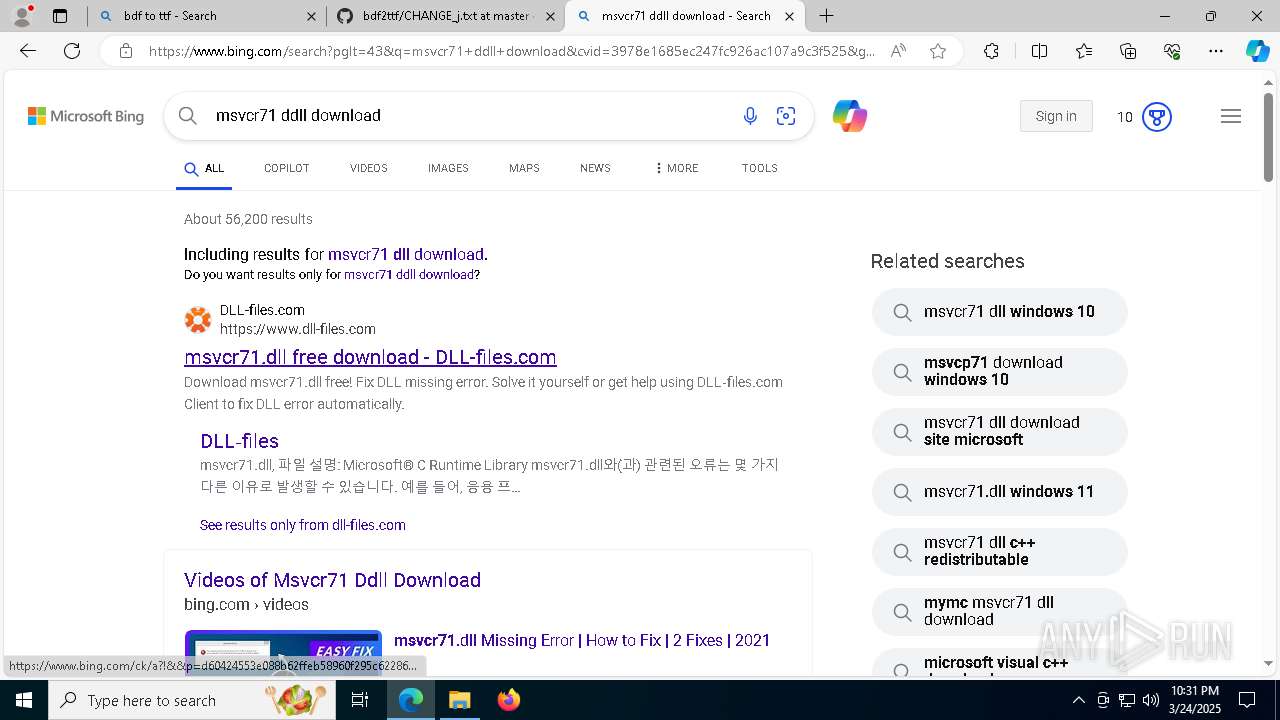Select the ALL search results tab
This screenshot has height=720, width=1280.
click(x=205, y=168)
